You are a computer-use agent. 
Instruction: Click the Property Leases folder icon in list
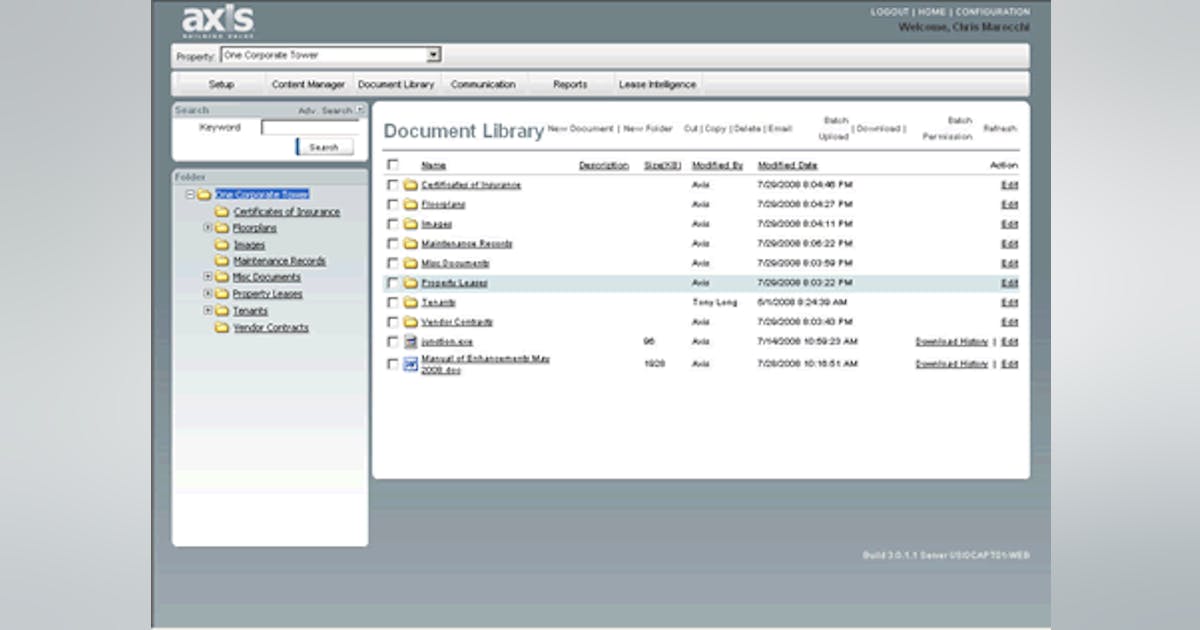[x=410, y=283]
